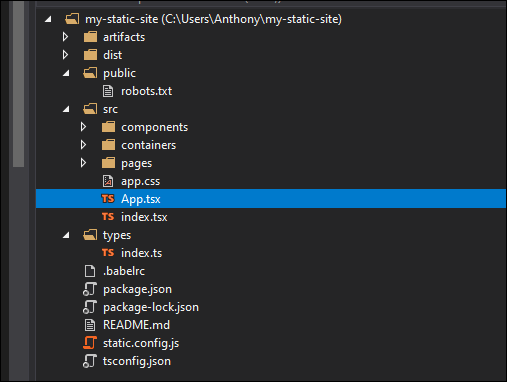Click the orange static.config.js script icon
The width and height of the screenshot is (507, 382).
[90, 343]
